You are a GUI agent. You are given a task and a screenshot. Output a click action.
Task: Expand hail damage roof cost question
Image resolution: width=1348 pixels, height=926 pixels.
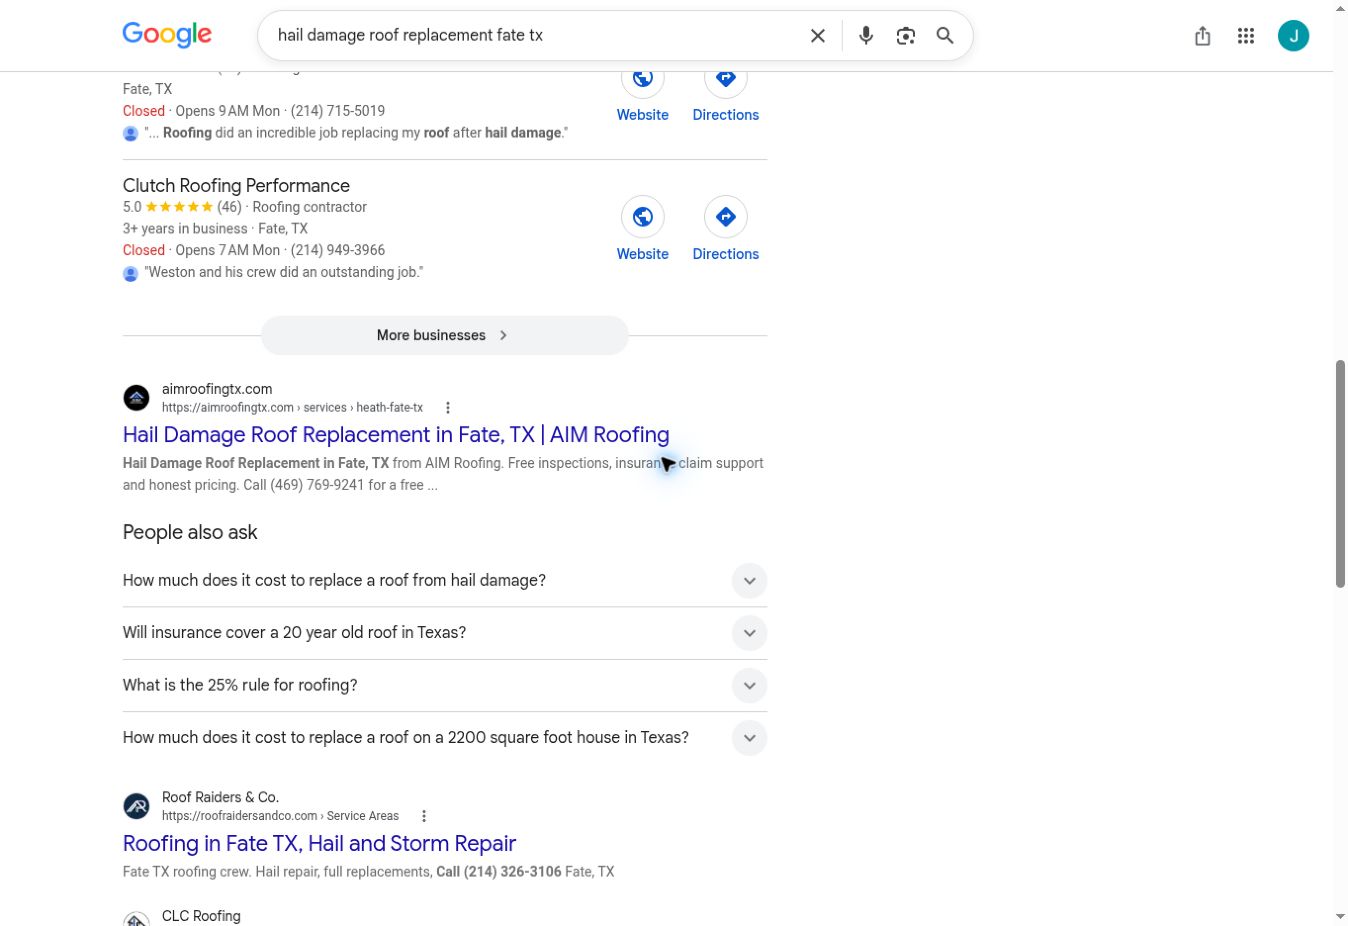[x=749, y=581]
